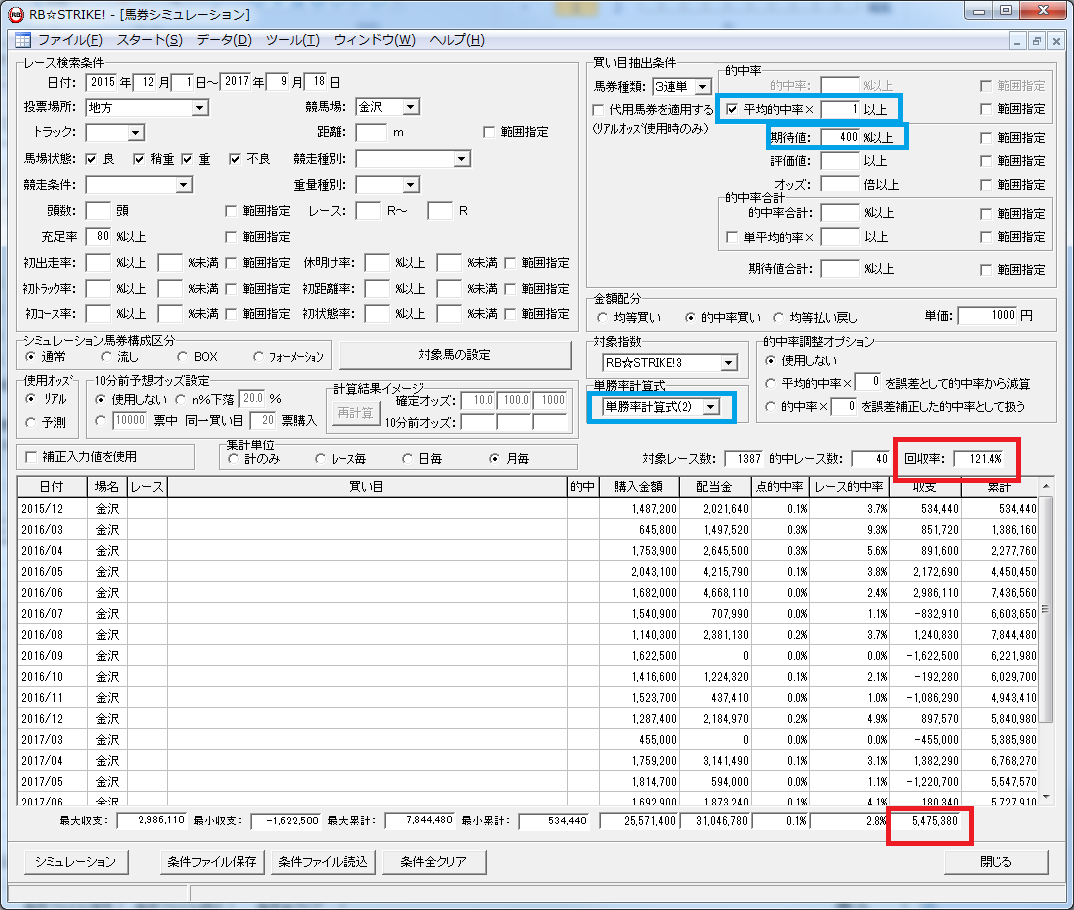Open the 競走種別 dropdown
This screenshot has height=910, width=1074.
(x=462, y=160)
